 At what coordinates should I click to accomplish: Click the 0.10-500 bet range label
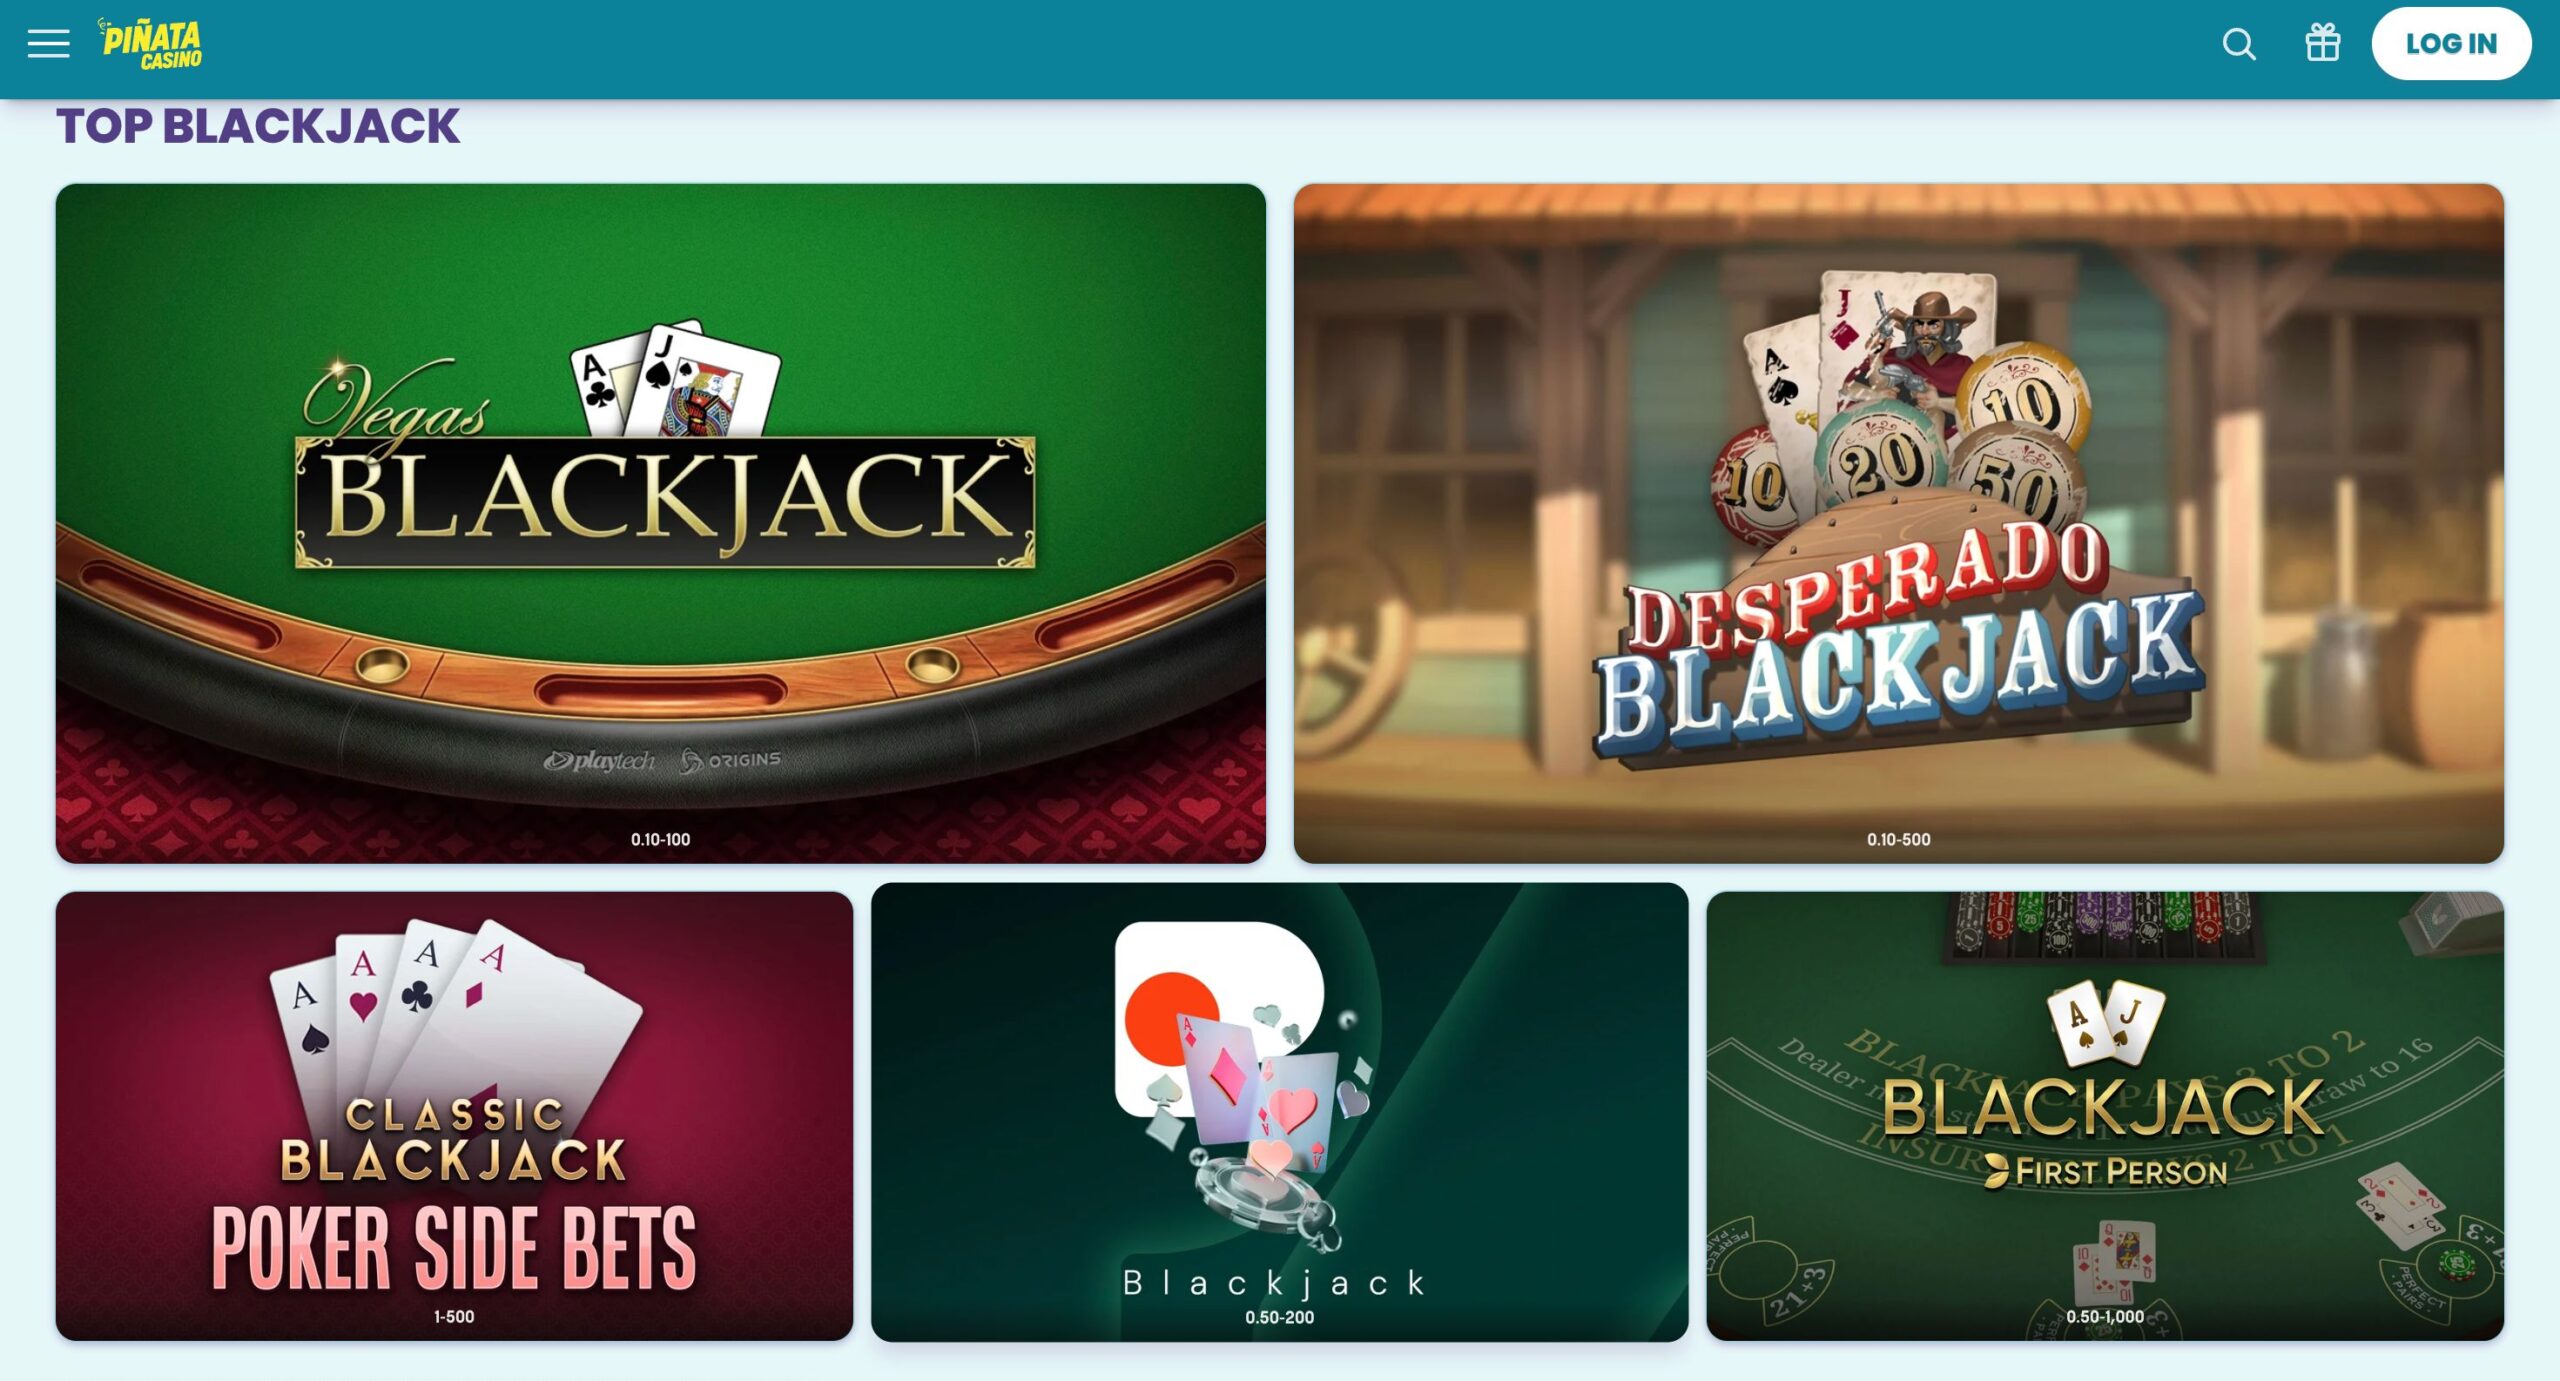pos(1898,839)
